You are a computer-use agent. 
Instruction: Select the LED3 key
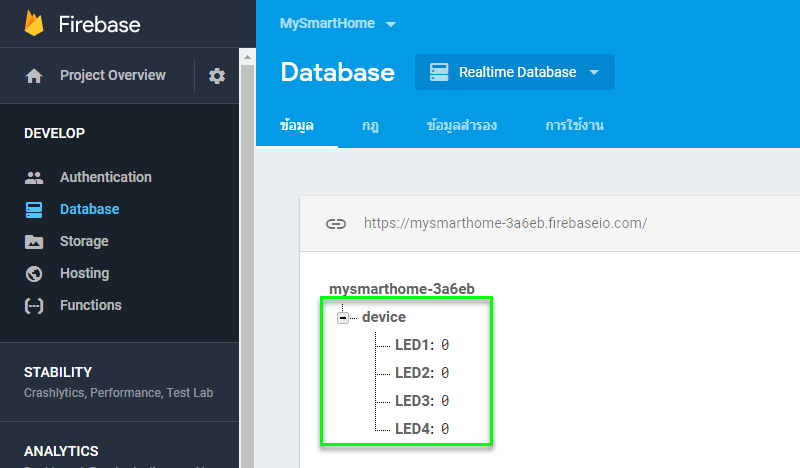pyautogui.click(x=414, y=401)
